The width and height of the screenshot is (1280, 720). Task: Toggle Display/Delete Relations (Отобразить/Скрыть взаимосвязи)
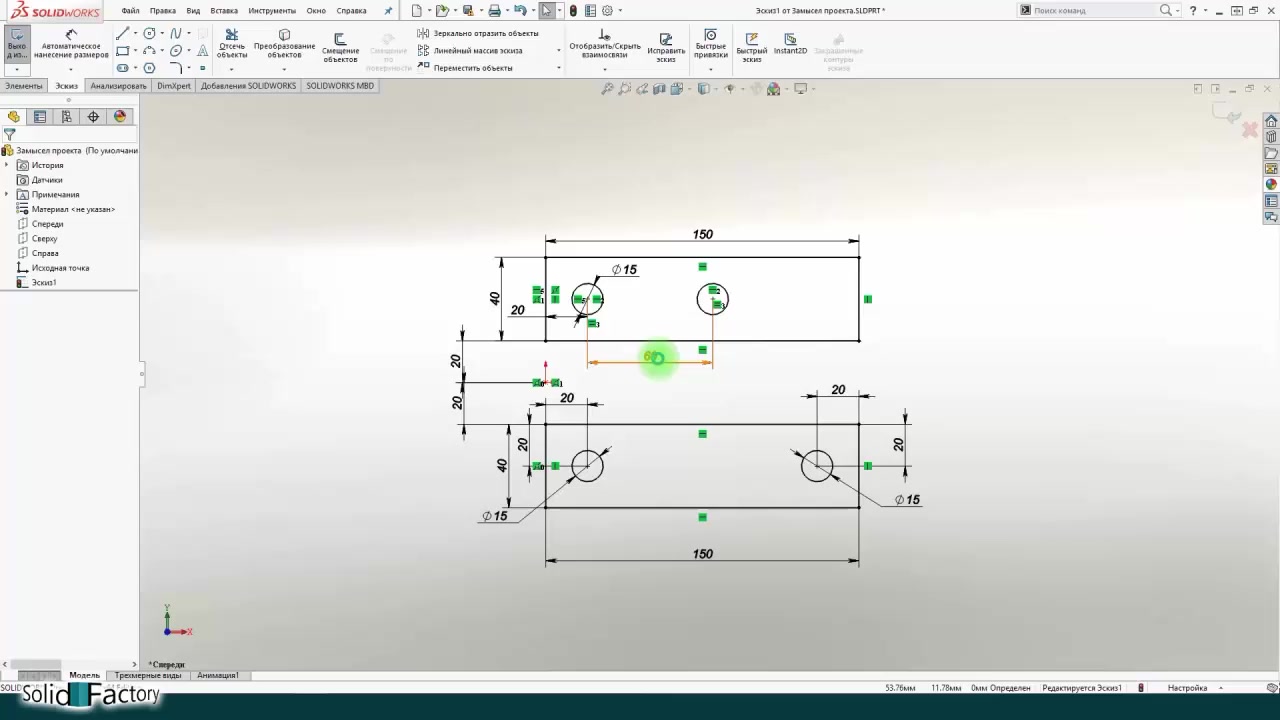[604, 46]
